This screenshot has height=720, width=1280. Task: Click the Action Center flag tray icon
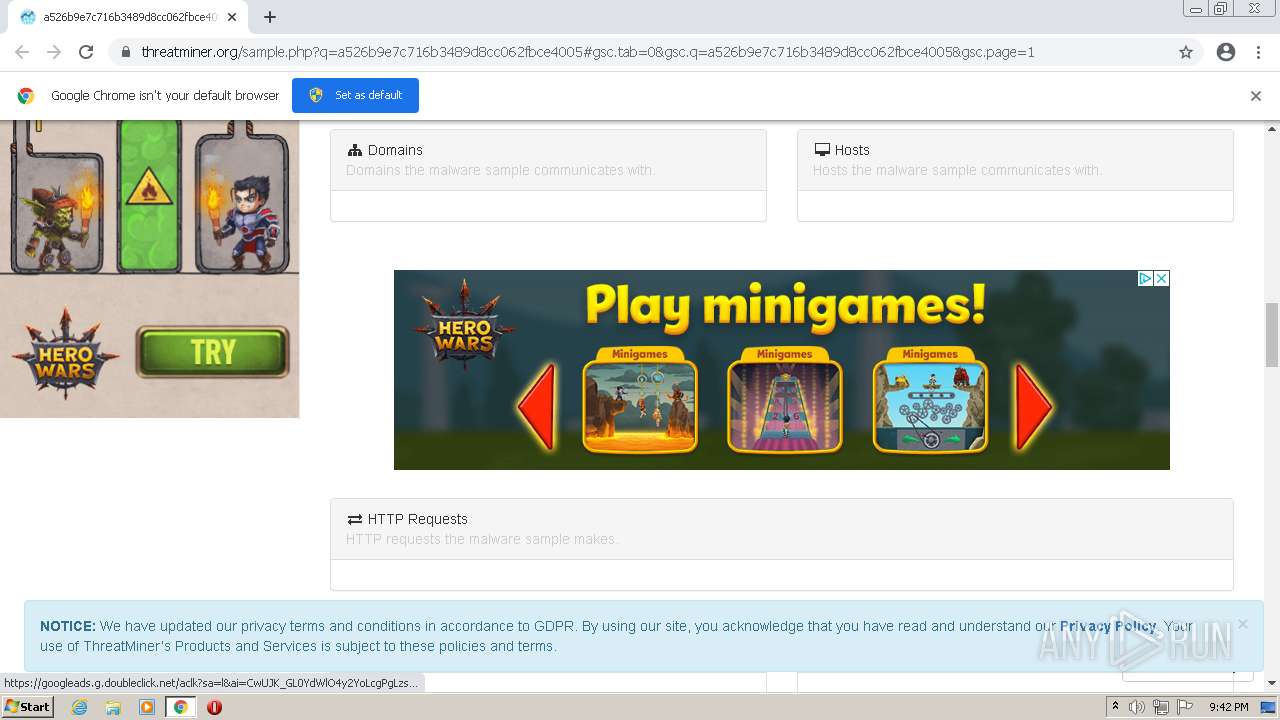[x=1184, y=707]
